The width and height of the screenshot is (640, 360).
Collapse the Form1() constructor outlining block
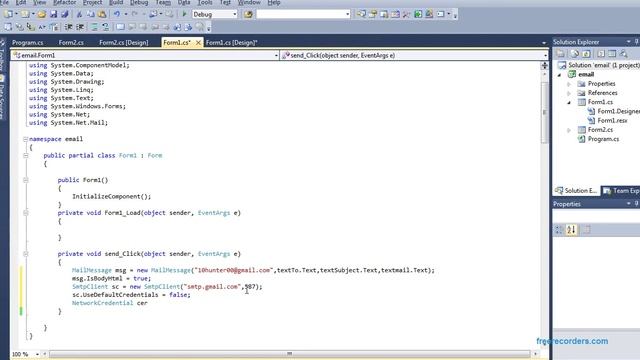point(25,180)
